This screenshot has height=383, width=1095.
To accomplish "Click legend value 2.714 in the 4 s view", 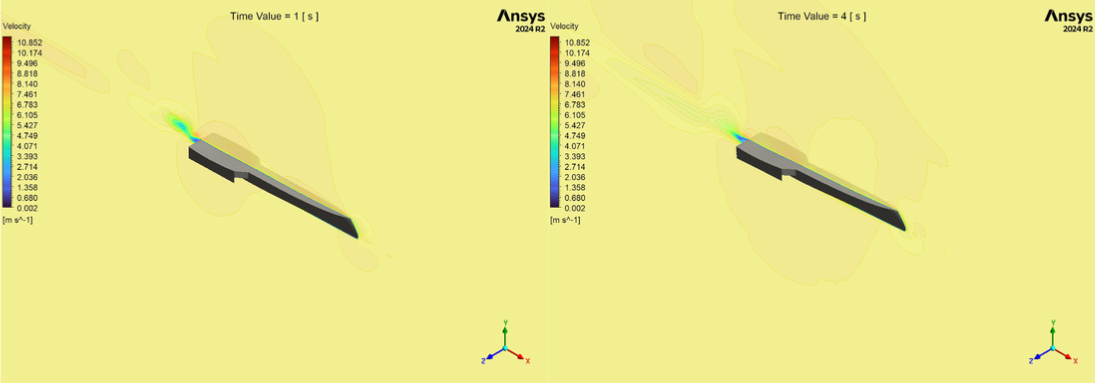I will point(575,167).
